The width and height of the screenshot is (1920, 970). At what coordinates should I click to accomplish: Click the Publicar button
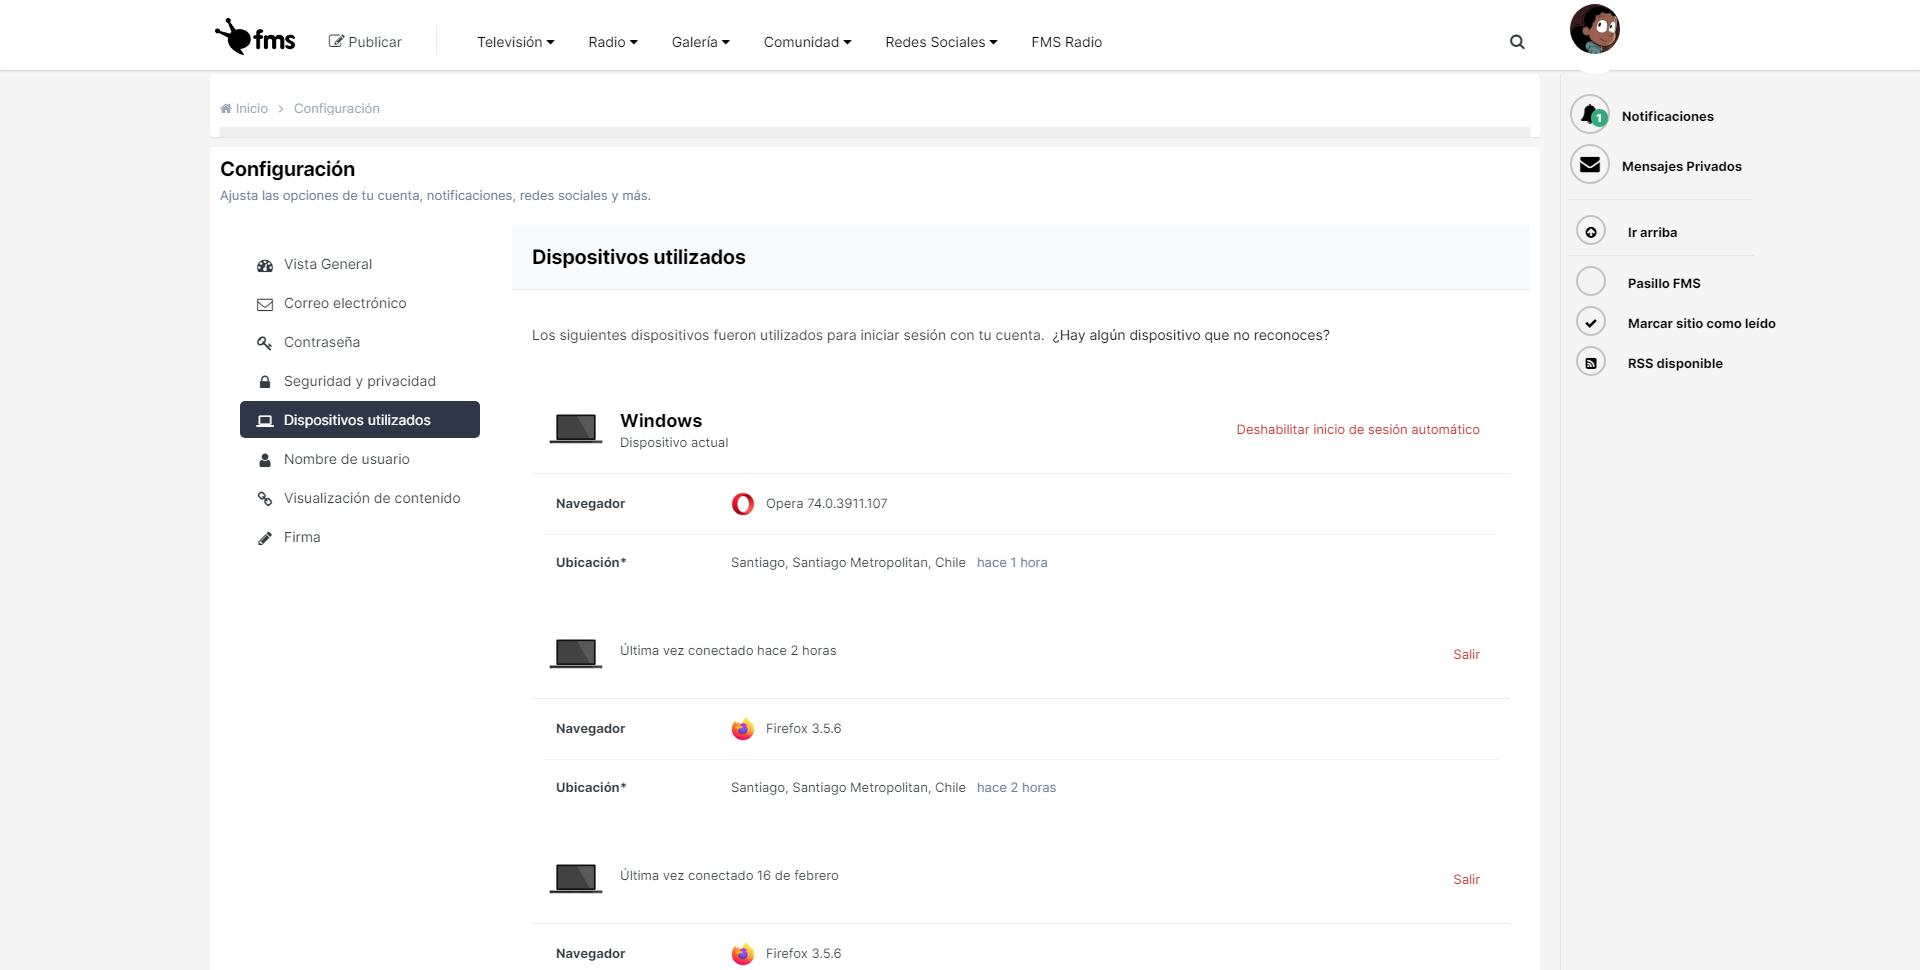coord(365,42)
